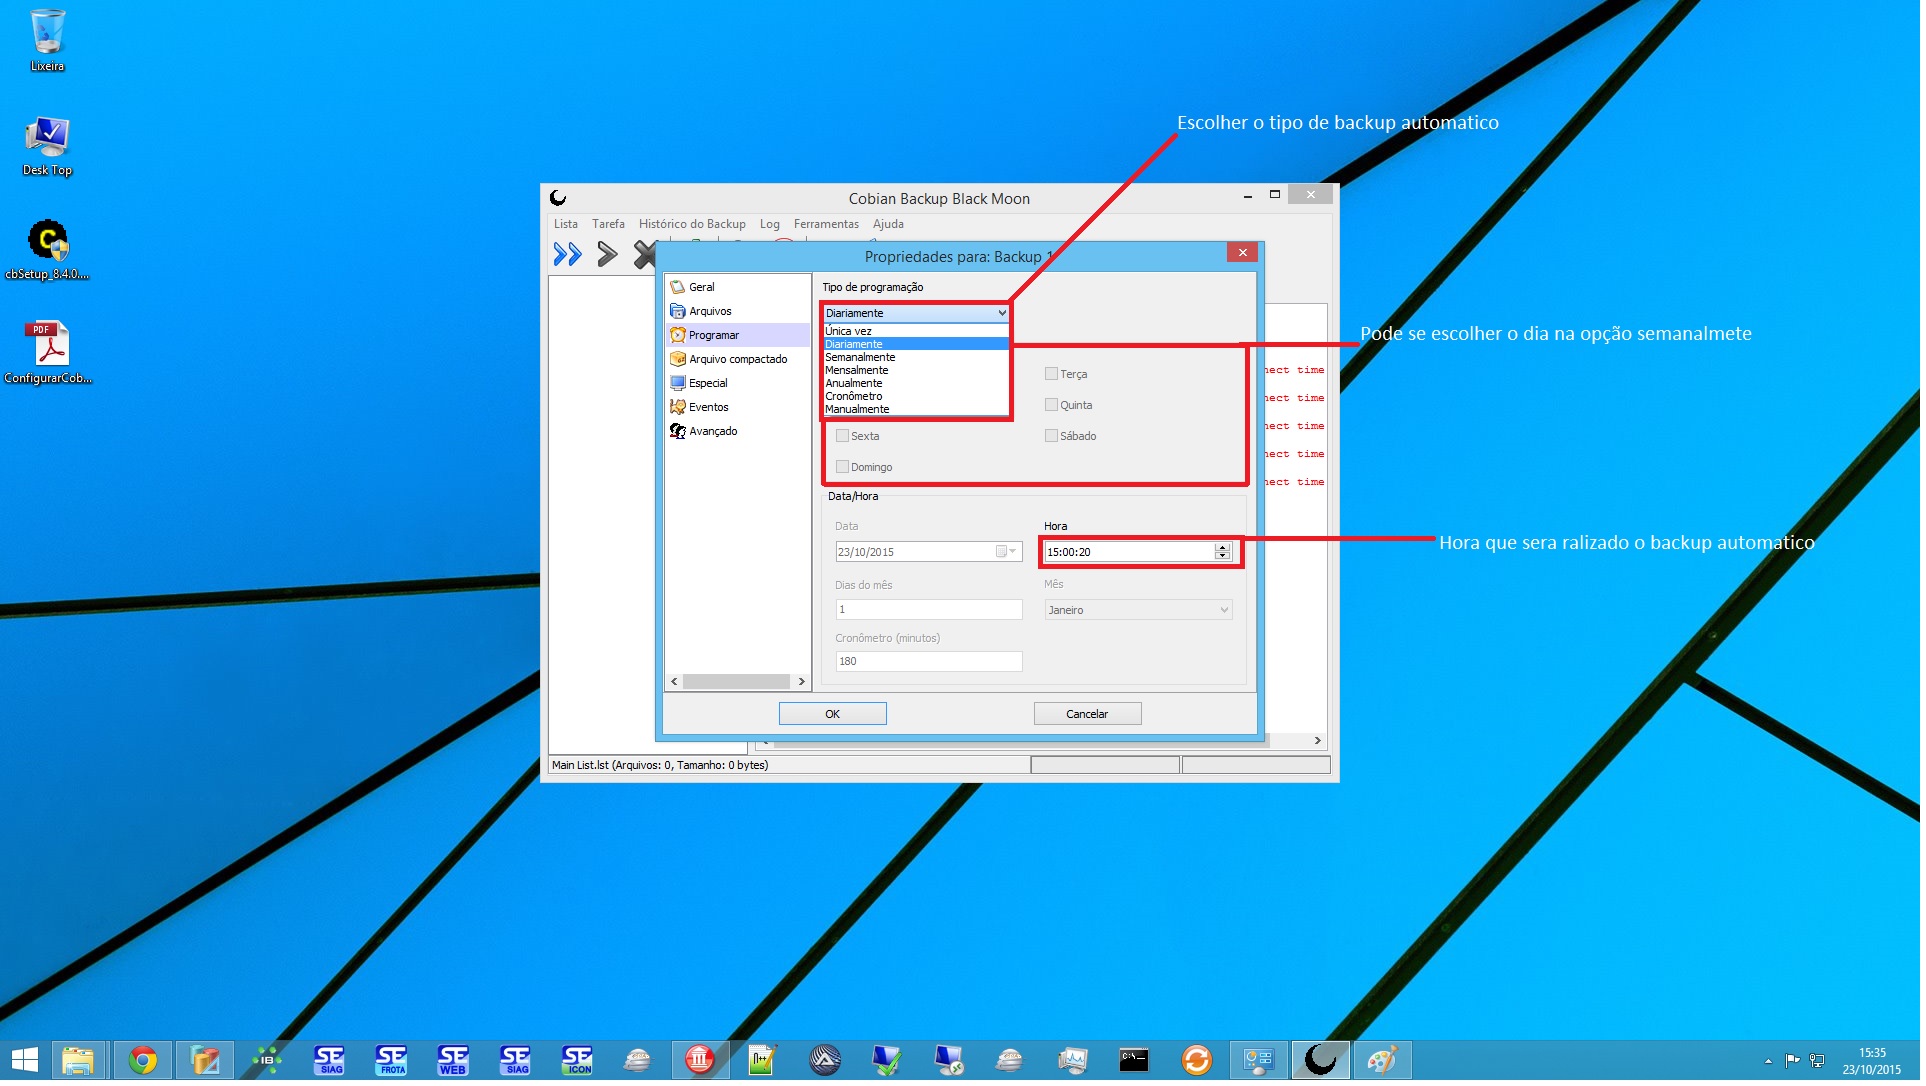Open the Eventos sidebar section
Image resolution: width=1926 pixels, height=1086 pixels.
pyautogui.click(x=709, y=408)
